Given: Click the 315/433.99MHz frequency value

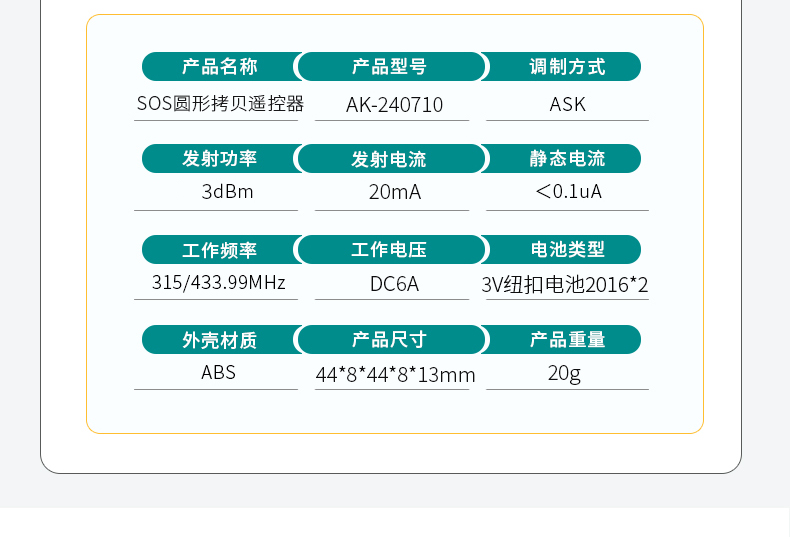Looking at the screenshot, I should [219, 282].
